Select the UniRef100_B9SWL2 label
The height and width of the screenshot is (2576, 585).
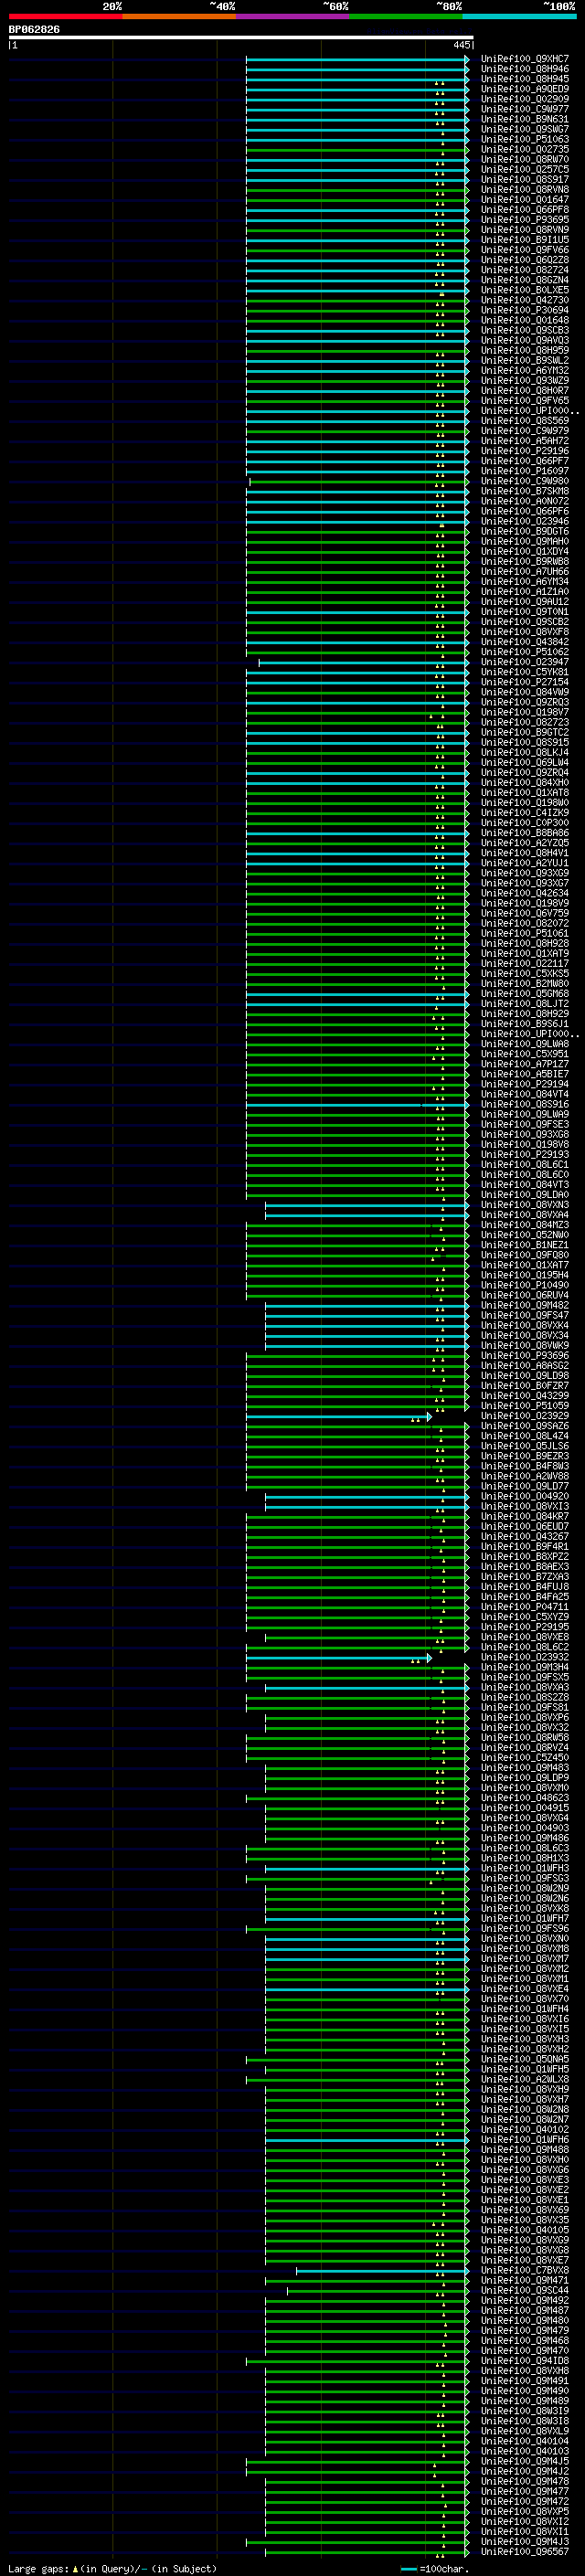pos(525,360)
